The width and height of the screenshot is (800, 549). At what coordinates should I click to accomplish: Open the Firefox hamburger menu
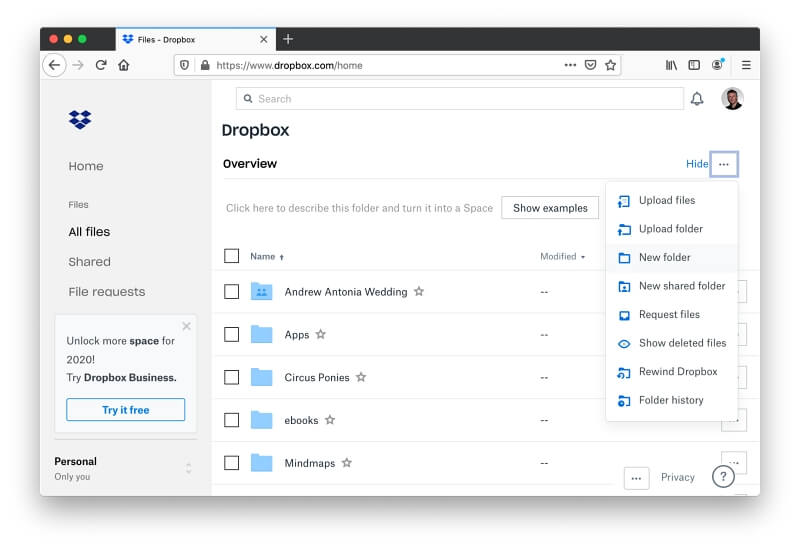(x=746, y=65)
